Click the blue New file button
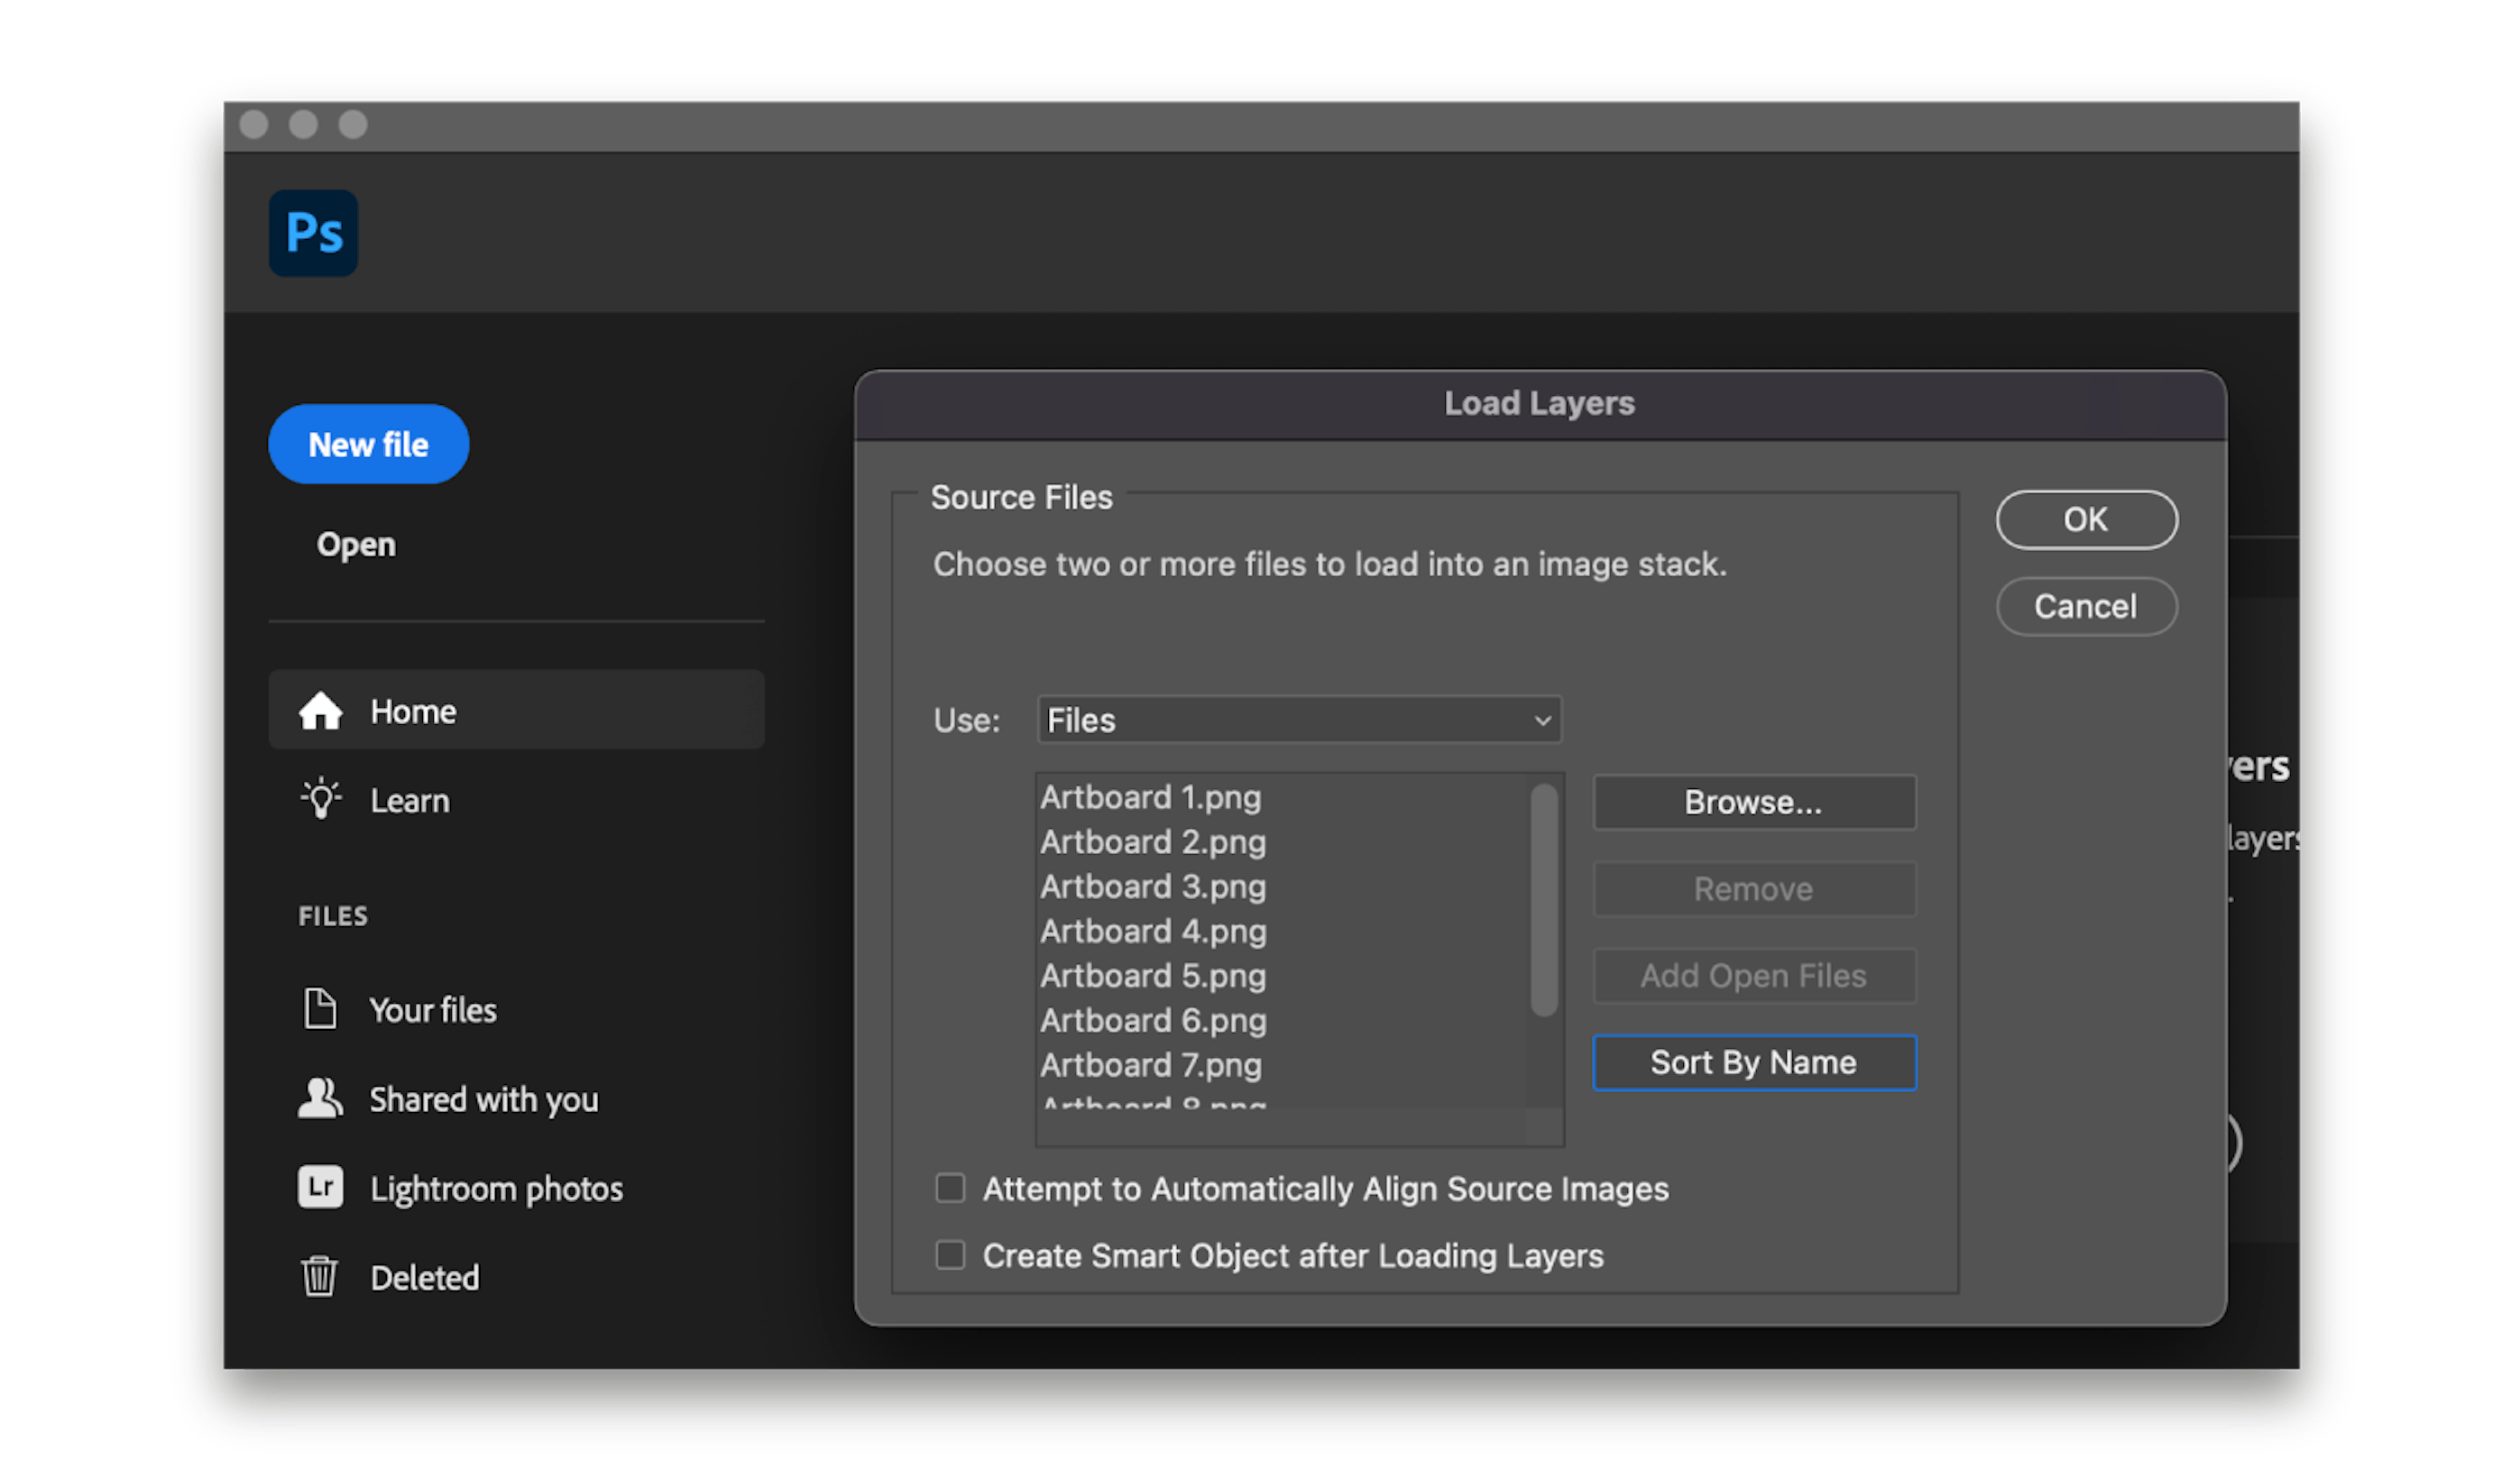This screenshot has height=1470, width=2520. click(368, 444)
